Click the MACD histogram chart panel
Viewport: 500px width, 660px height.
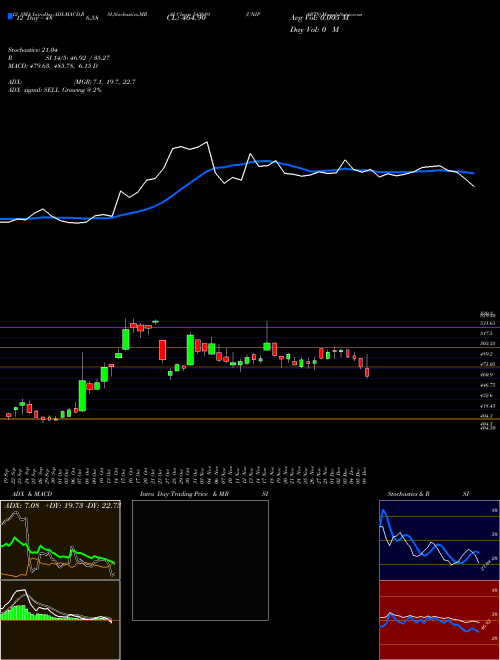(60, 620)
